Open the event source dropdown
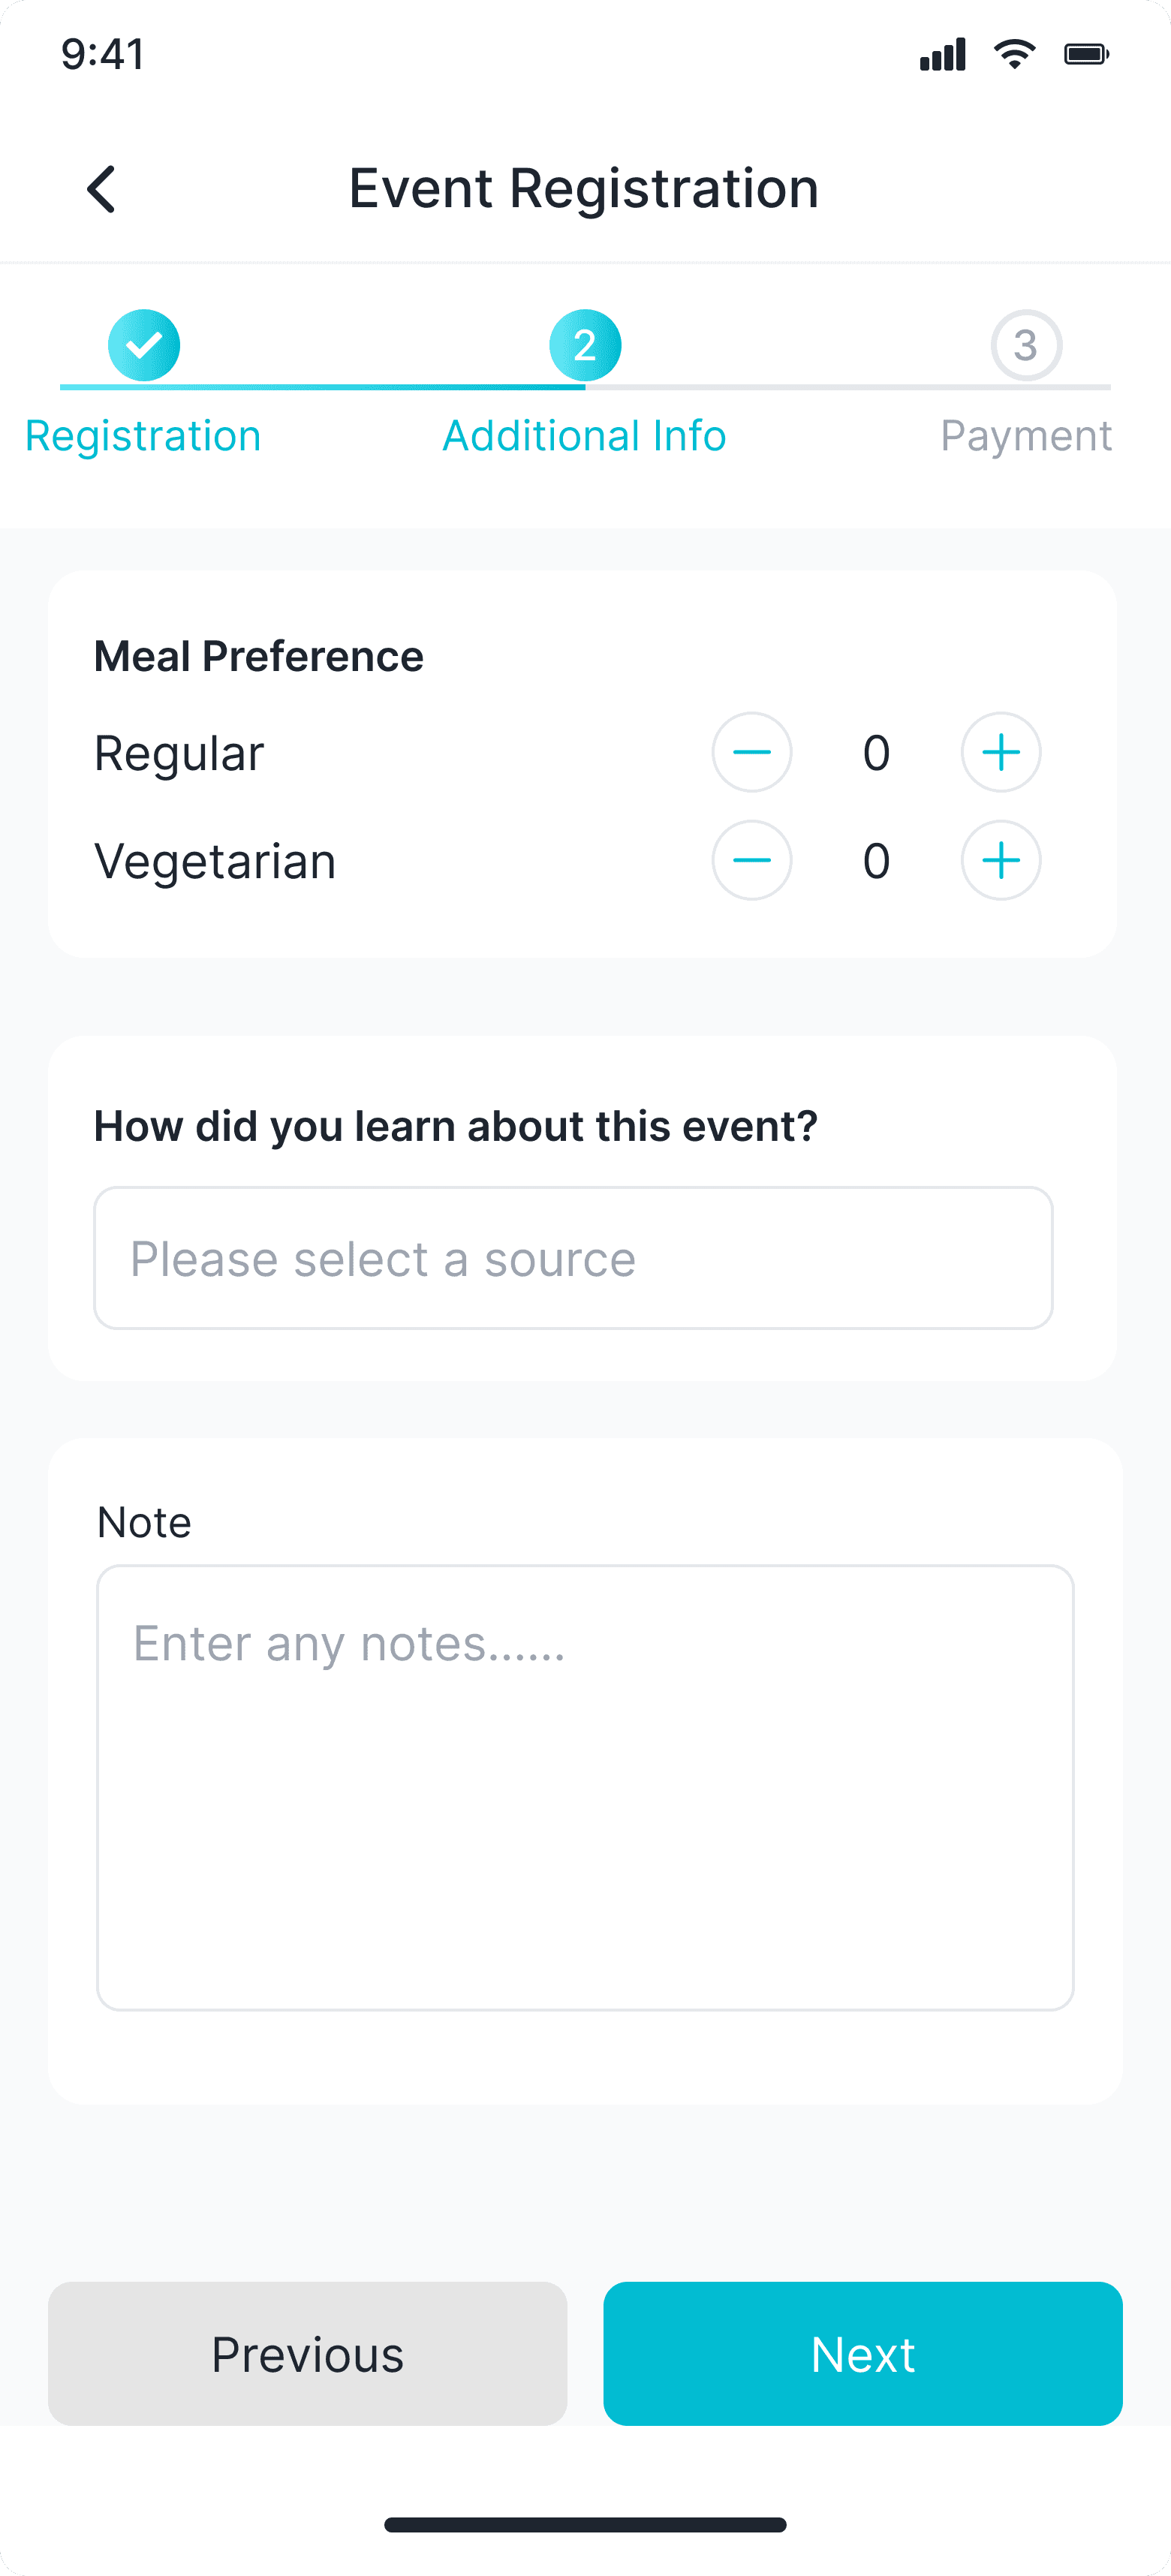This screenshot has width=1171, height=2576. pyautogui.click(x=573, y=1258)
